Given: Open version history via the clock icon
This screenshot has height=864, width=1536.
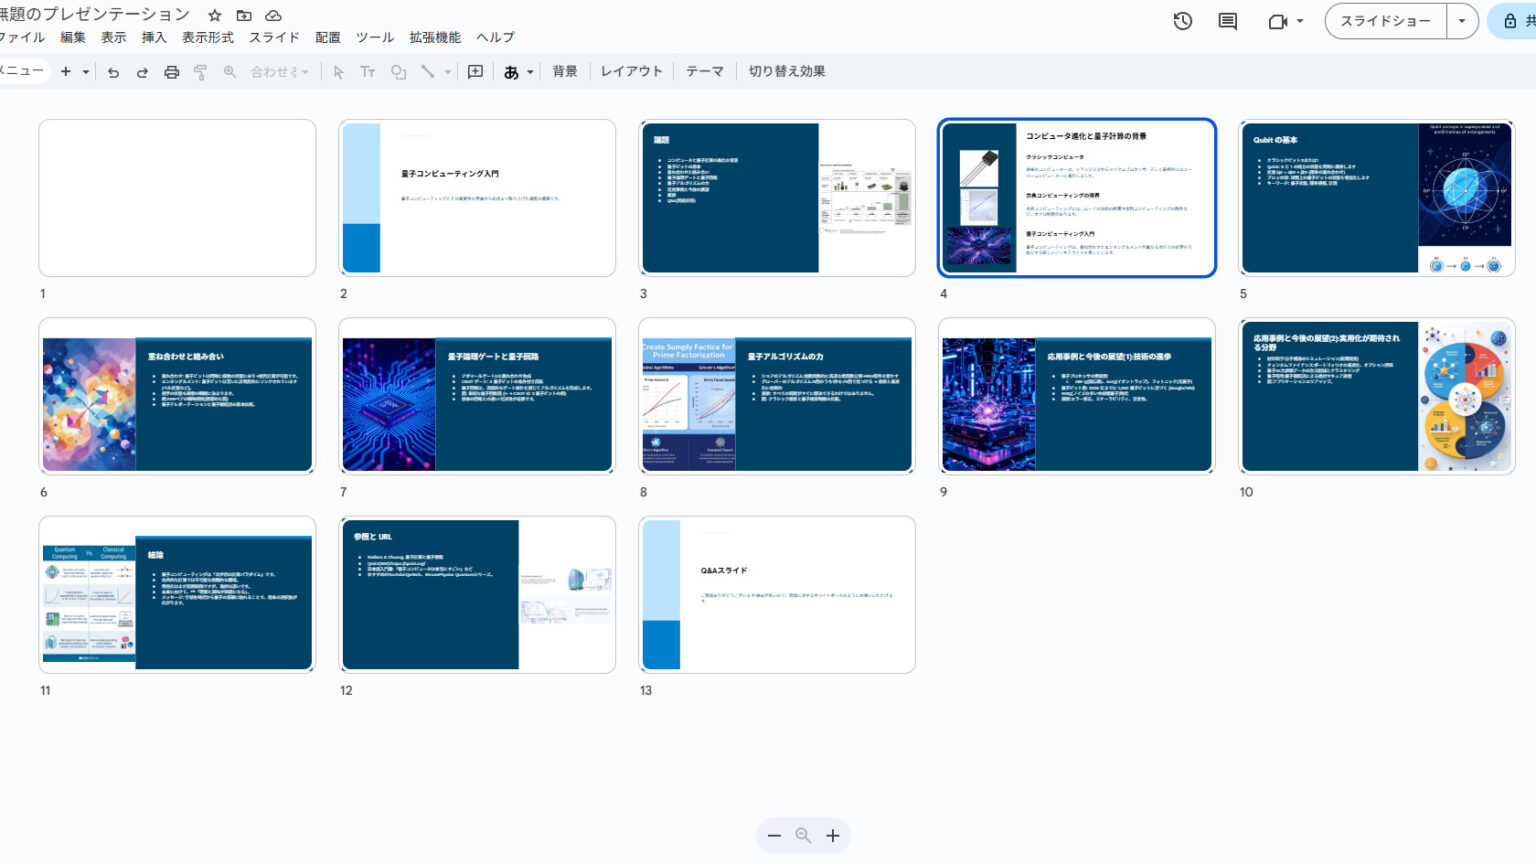Looking at the screenshot, I should coord(1182,19).
